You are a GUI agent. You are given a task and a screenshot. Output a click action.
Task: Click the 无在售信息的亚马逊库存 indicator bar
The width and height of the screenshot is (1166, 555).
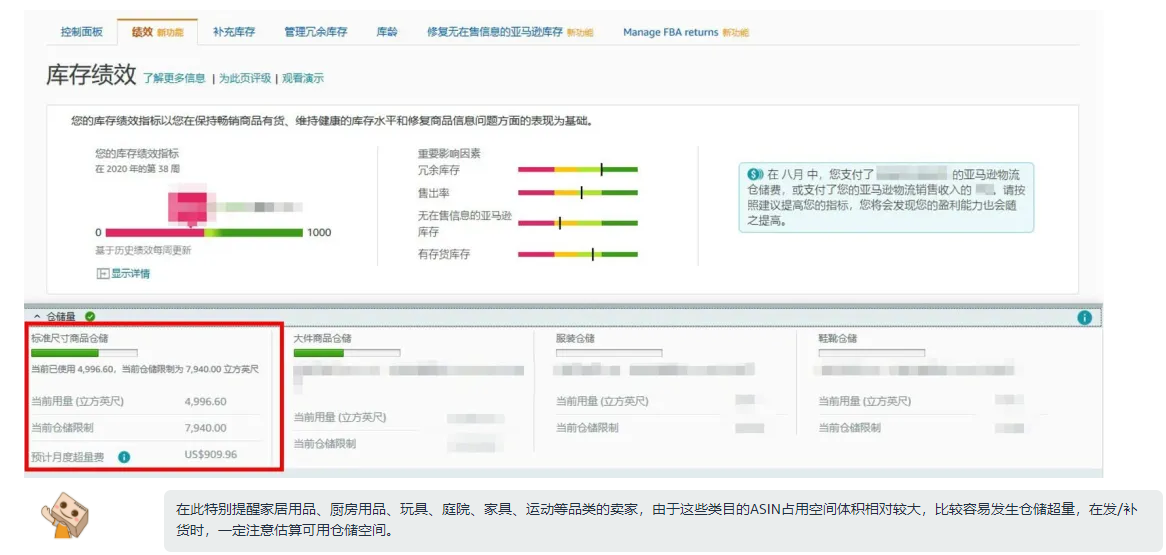(578, 222)
